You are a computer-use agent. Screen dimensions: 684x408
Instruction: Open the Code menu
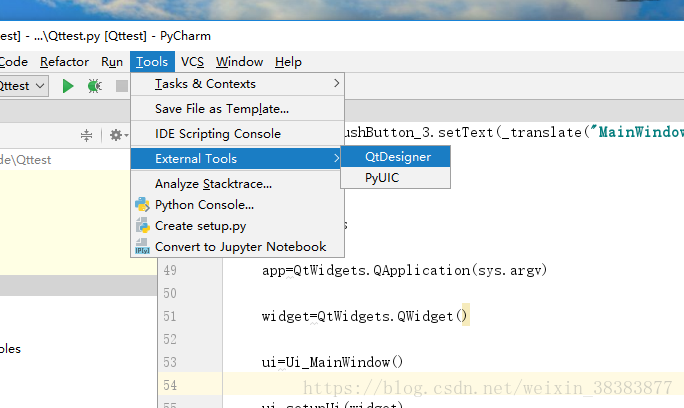pyautogui.click(x=14, y=62)
